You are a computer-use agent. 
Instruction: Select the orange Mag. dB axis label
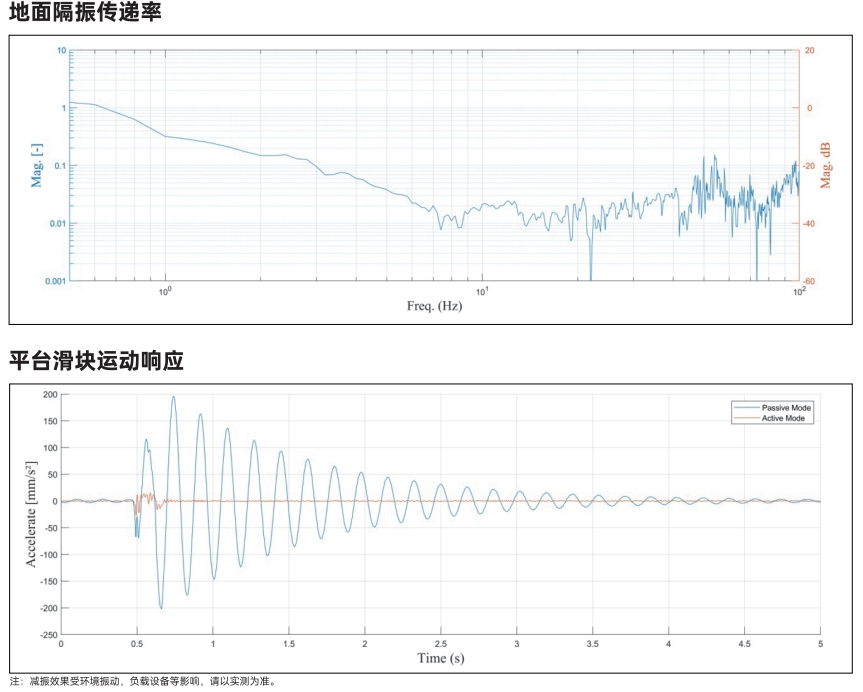(x=827, y=166)
